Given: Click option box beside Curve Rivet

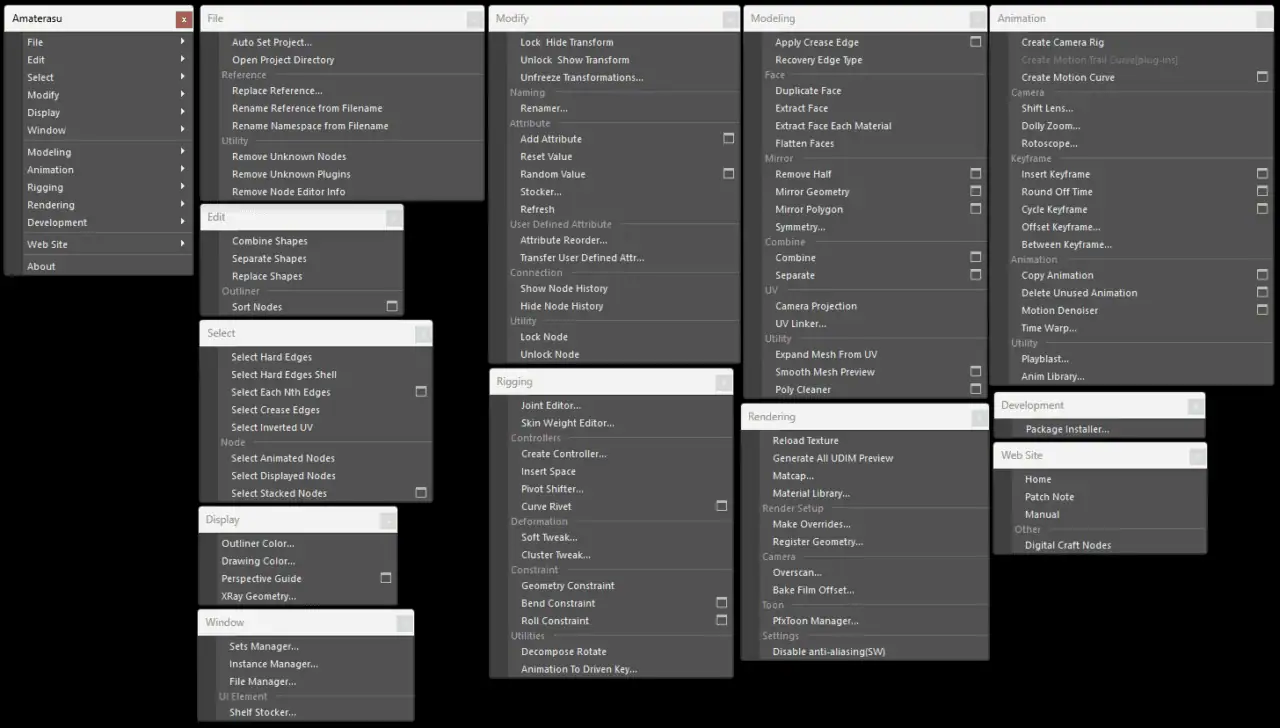Looking at the screenshot, I should [721, 507].
